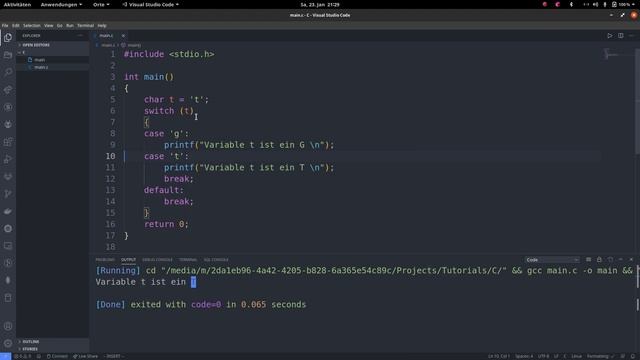Open the Go menu

(x=60, y=25)
